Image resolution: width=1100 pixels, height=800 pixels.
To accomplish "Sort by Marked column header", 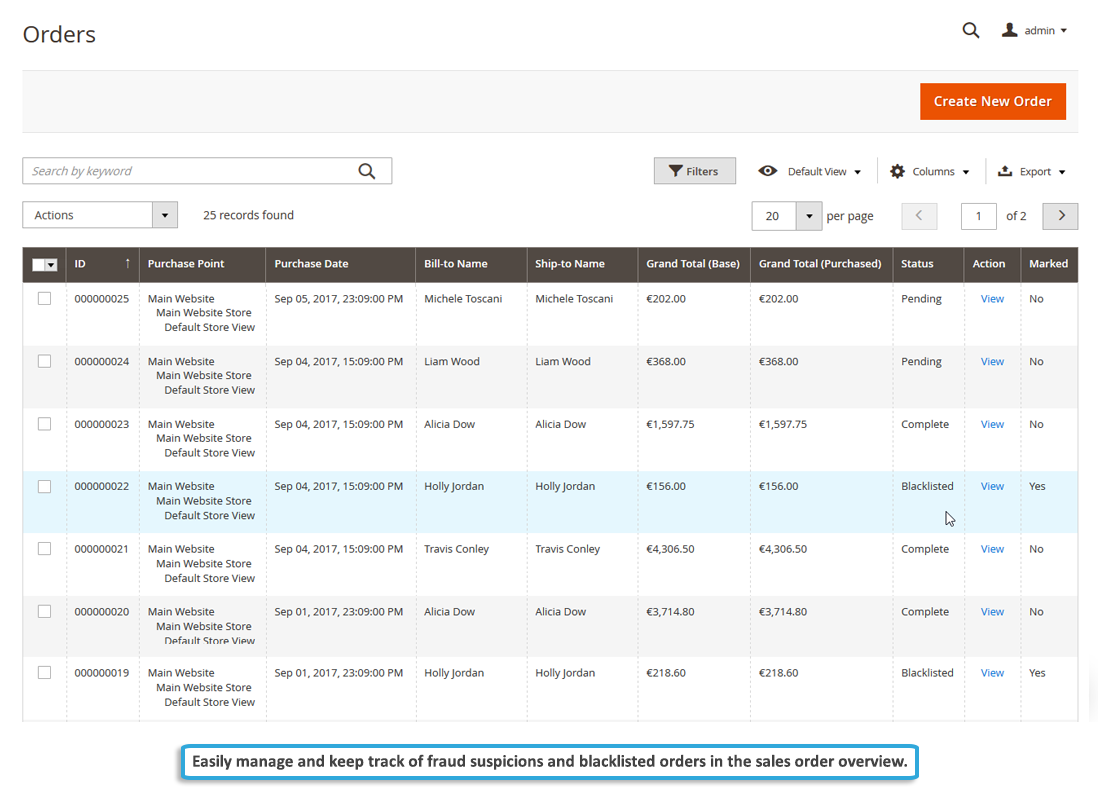I will pos(1048,263).
